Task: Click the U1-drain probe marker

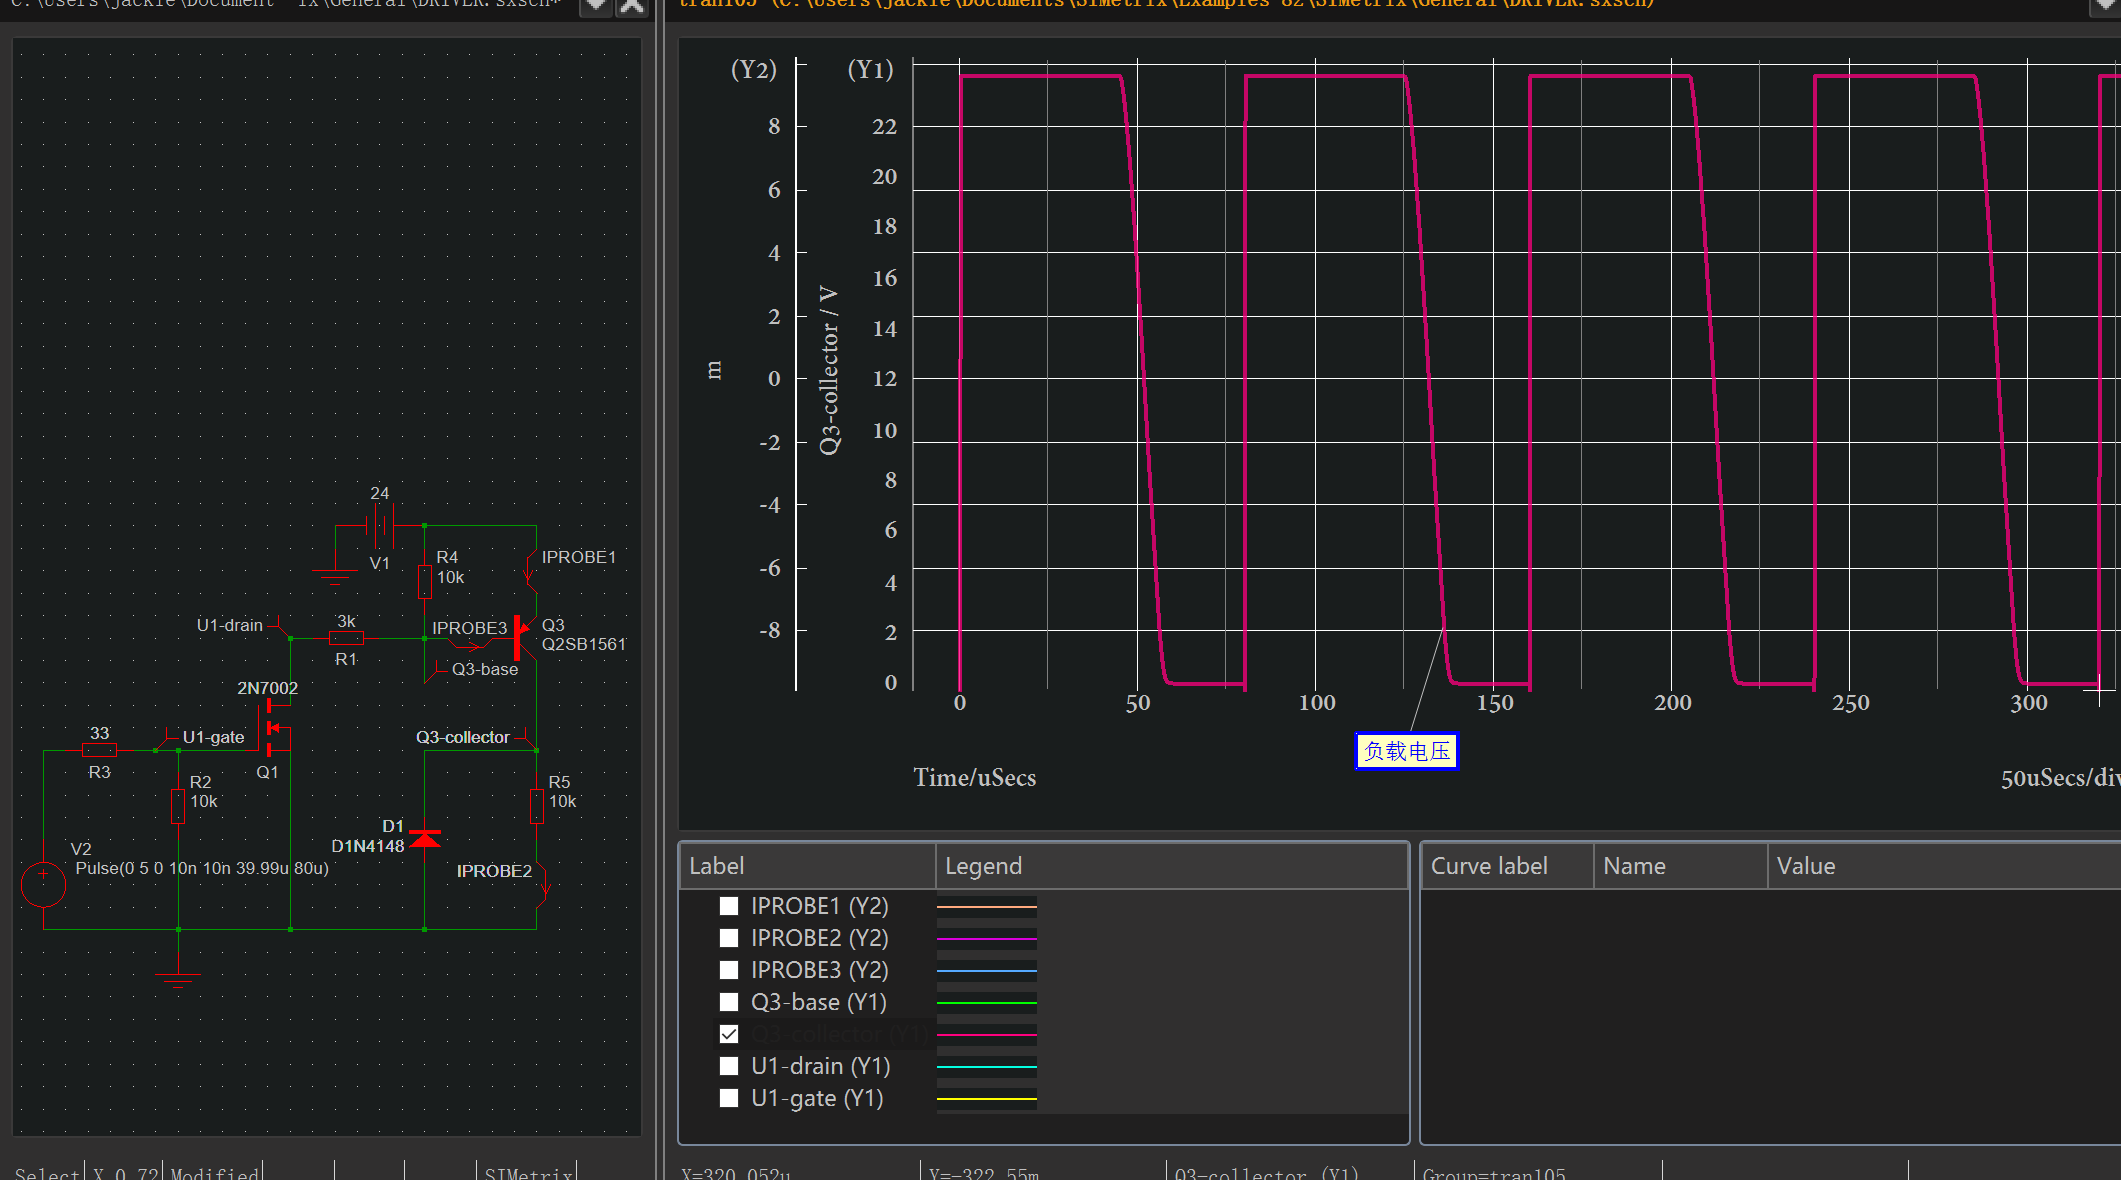Action: click(x=278, y=627)
